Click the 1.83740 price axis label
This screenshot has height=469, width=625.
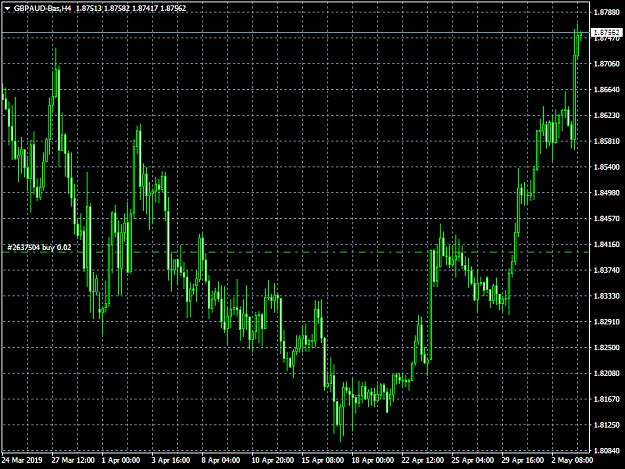click(x=607, y=270)
